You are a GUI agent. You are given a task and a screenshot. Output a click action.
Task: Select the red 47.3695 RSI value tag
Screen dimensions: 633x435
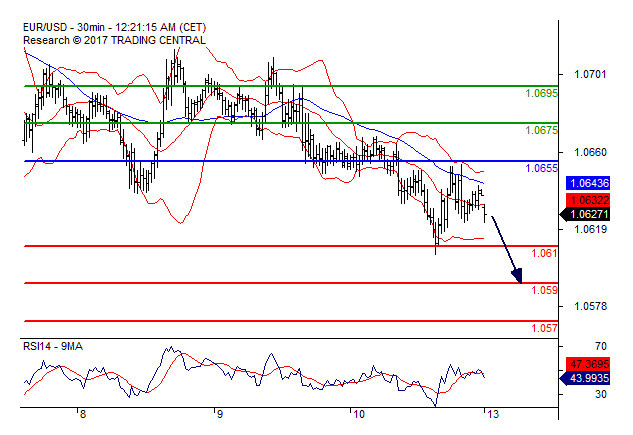coord(588,364)
